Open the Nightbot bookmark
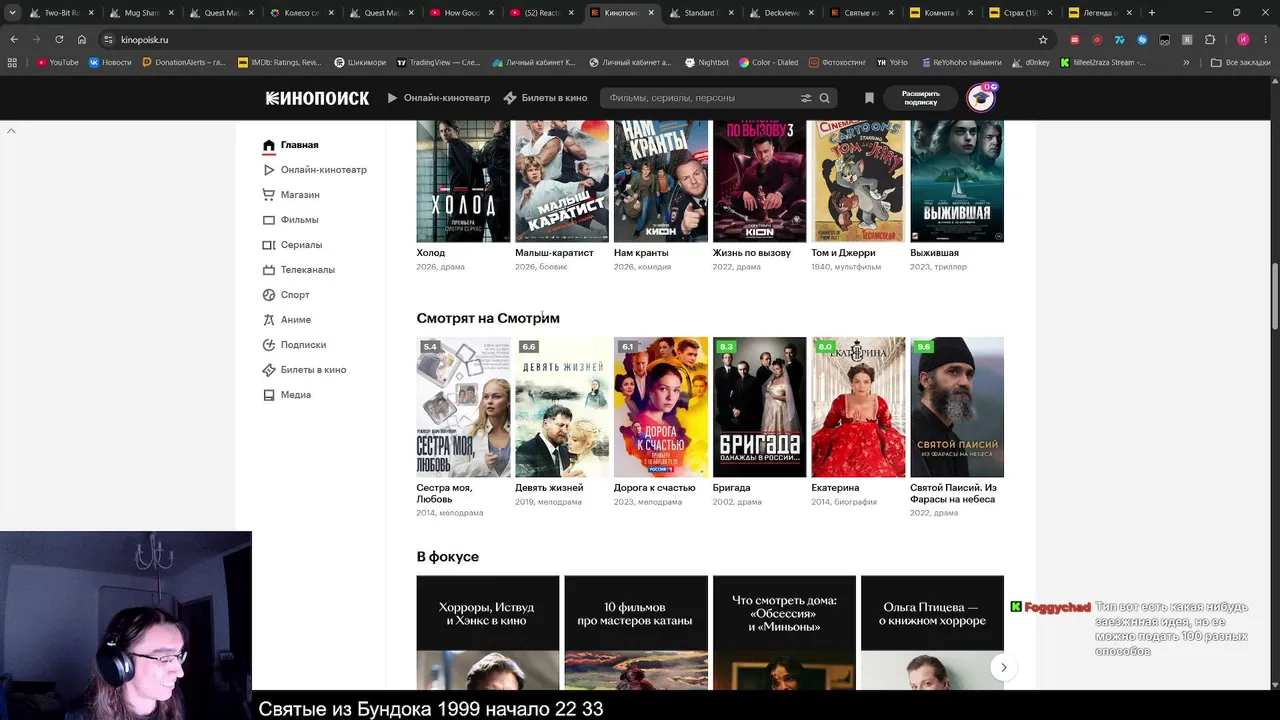 pyautogui.click(x=707, y=62)
